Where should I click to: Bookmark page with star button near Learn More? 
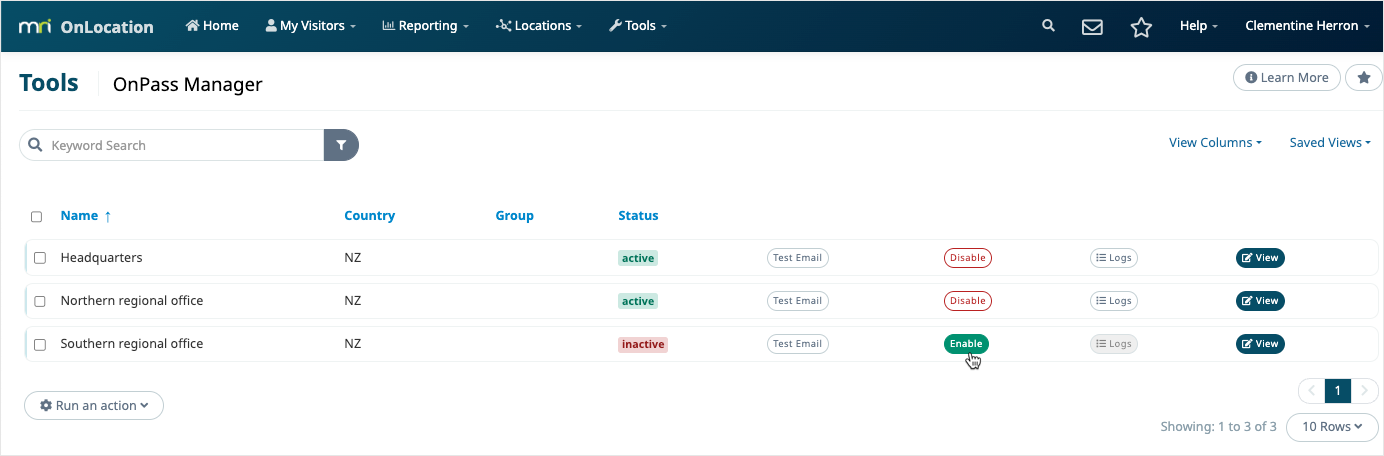coord(1363,78)
